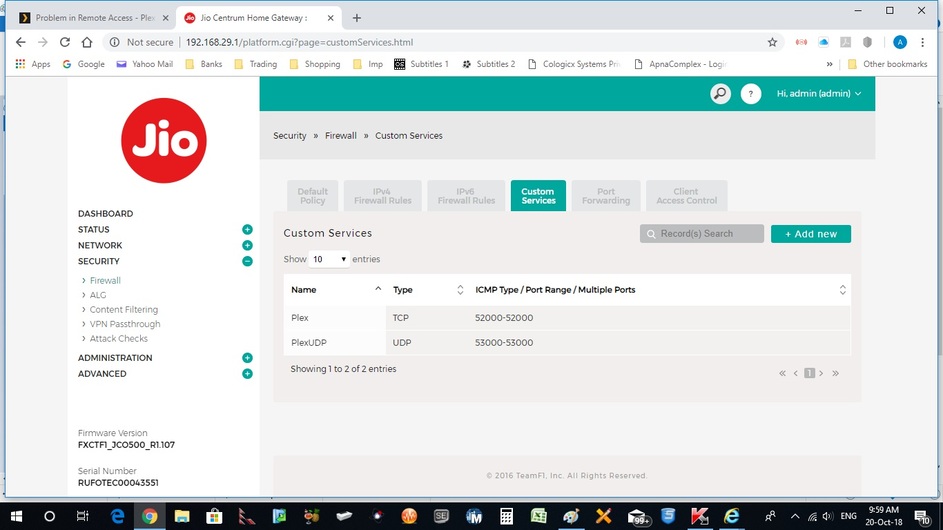Open the Hi, admin user dropdown
943x530 pixels.
click(819, 94)
